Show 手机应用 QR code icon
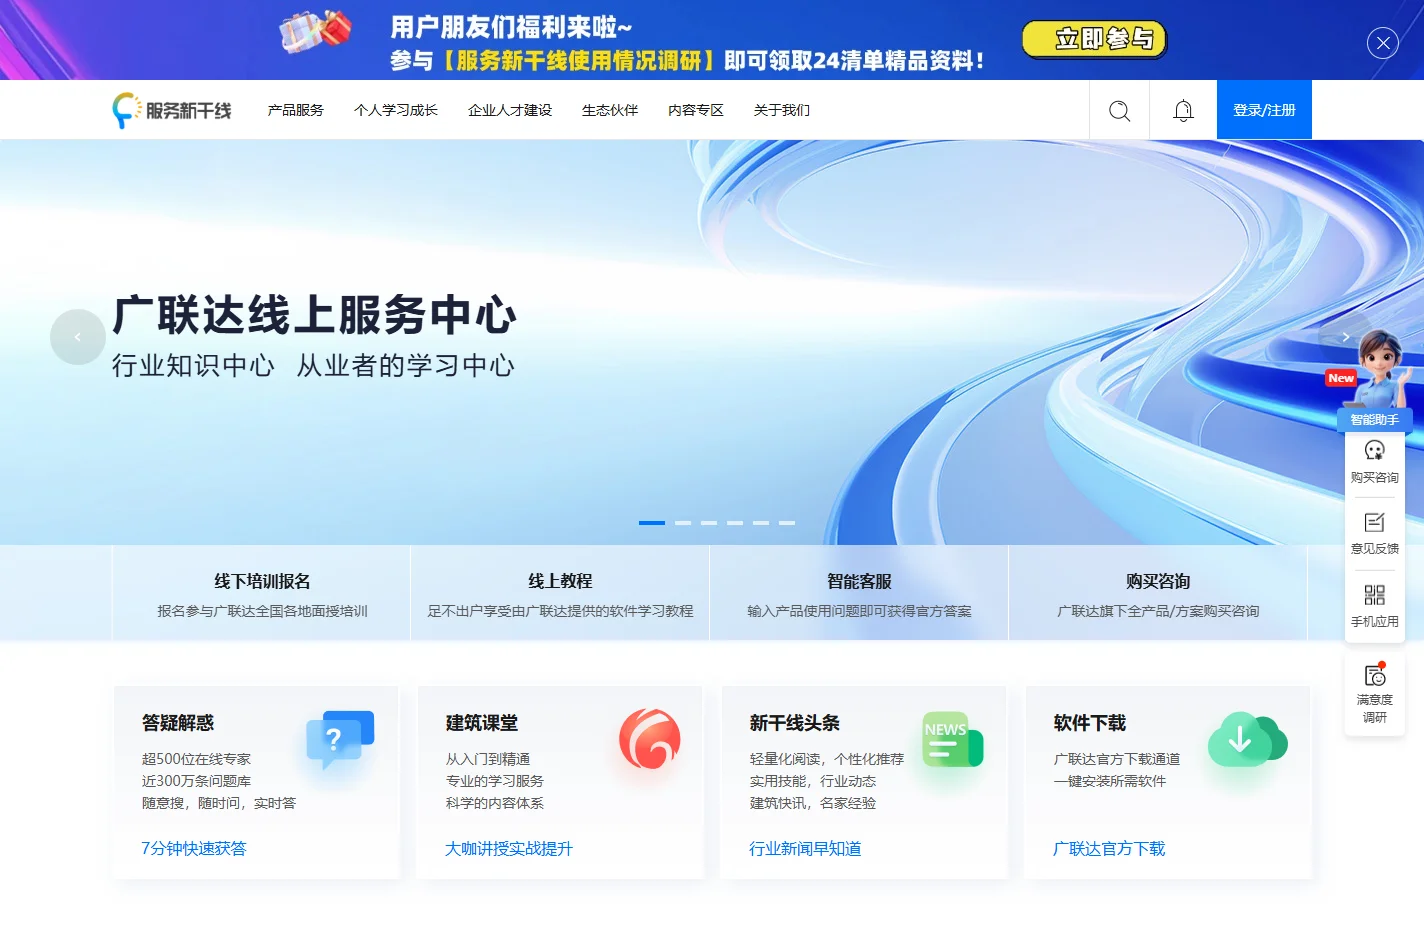This screenshot has height=933, width=1424. coord(1375,595)
